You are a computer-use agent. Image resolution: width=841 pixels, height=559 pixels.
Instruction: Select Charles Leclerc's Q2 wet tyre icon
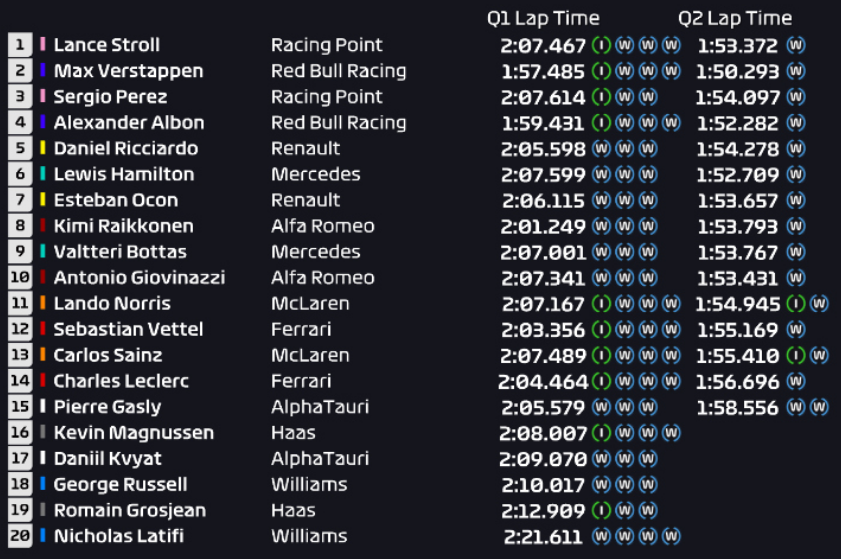tap(796, 381)
